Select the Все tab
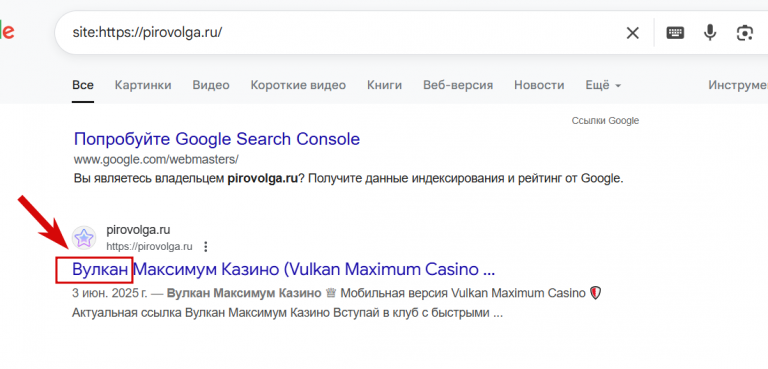 (x=83, y=85)
